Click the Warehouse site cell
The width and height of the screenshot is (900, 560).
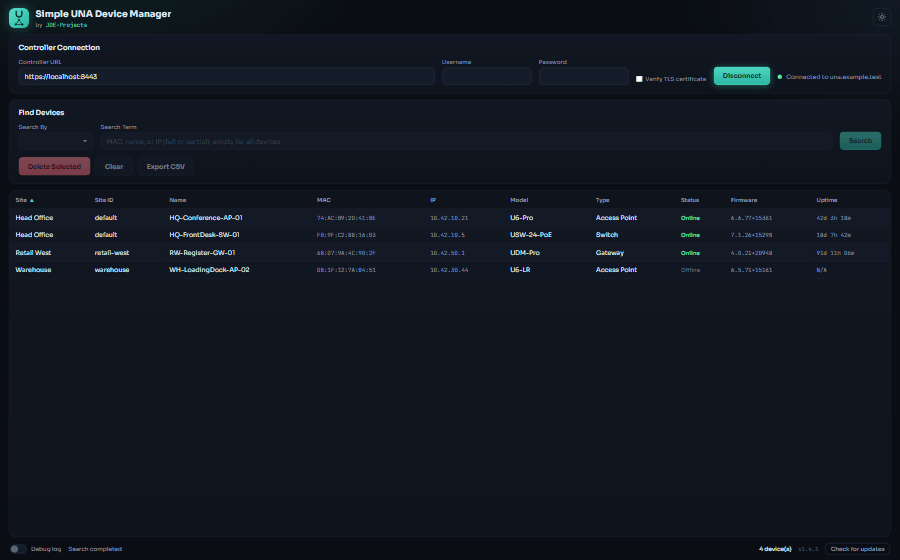[x=33, y=270]
